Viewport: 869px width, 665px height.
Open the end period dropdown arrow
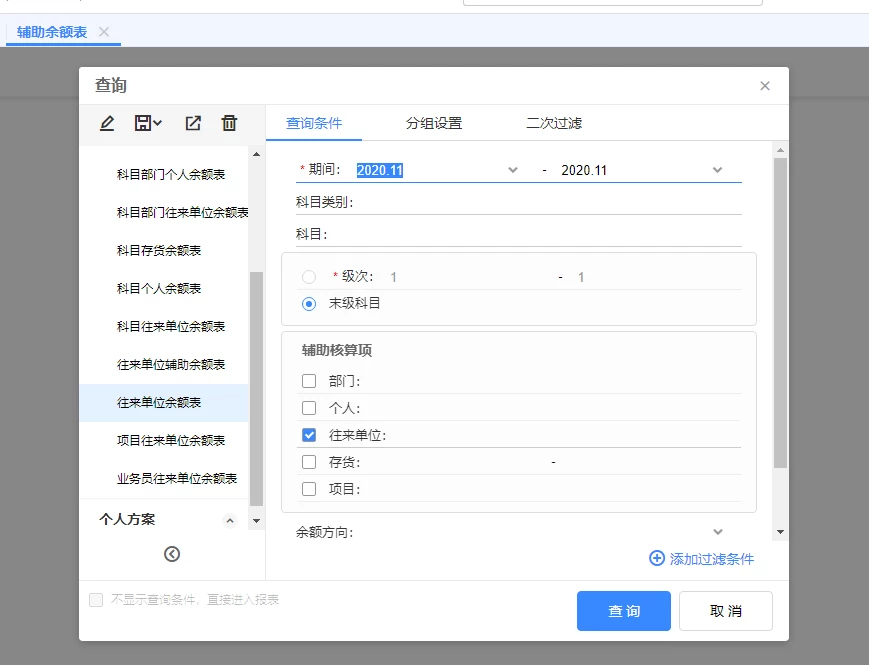click(x=717, y=170)
